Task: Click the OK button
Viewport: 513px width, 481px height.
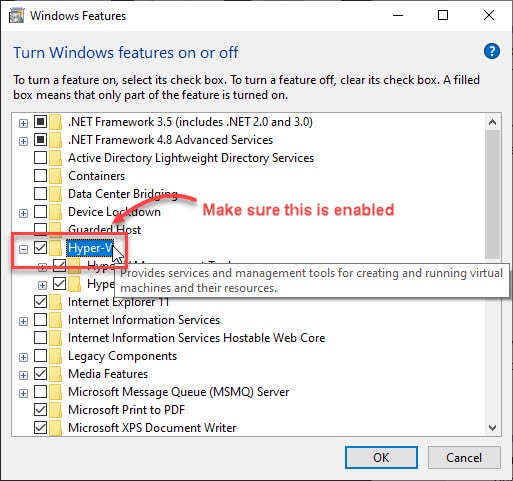Action: 381,457
